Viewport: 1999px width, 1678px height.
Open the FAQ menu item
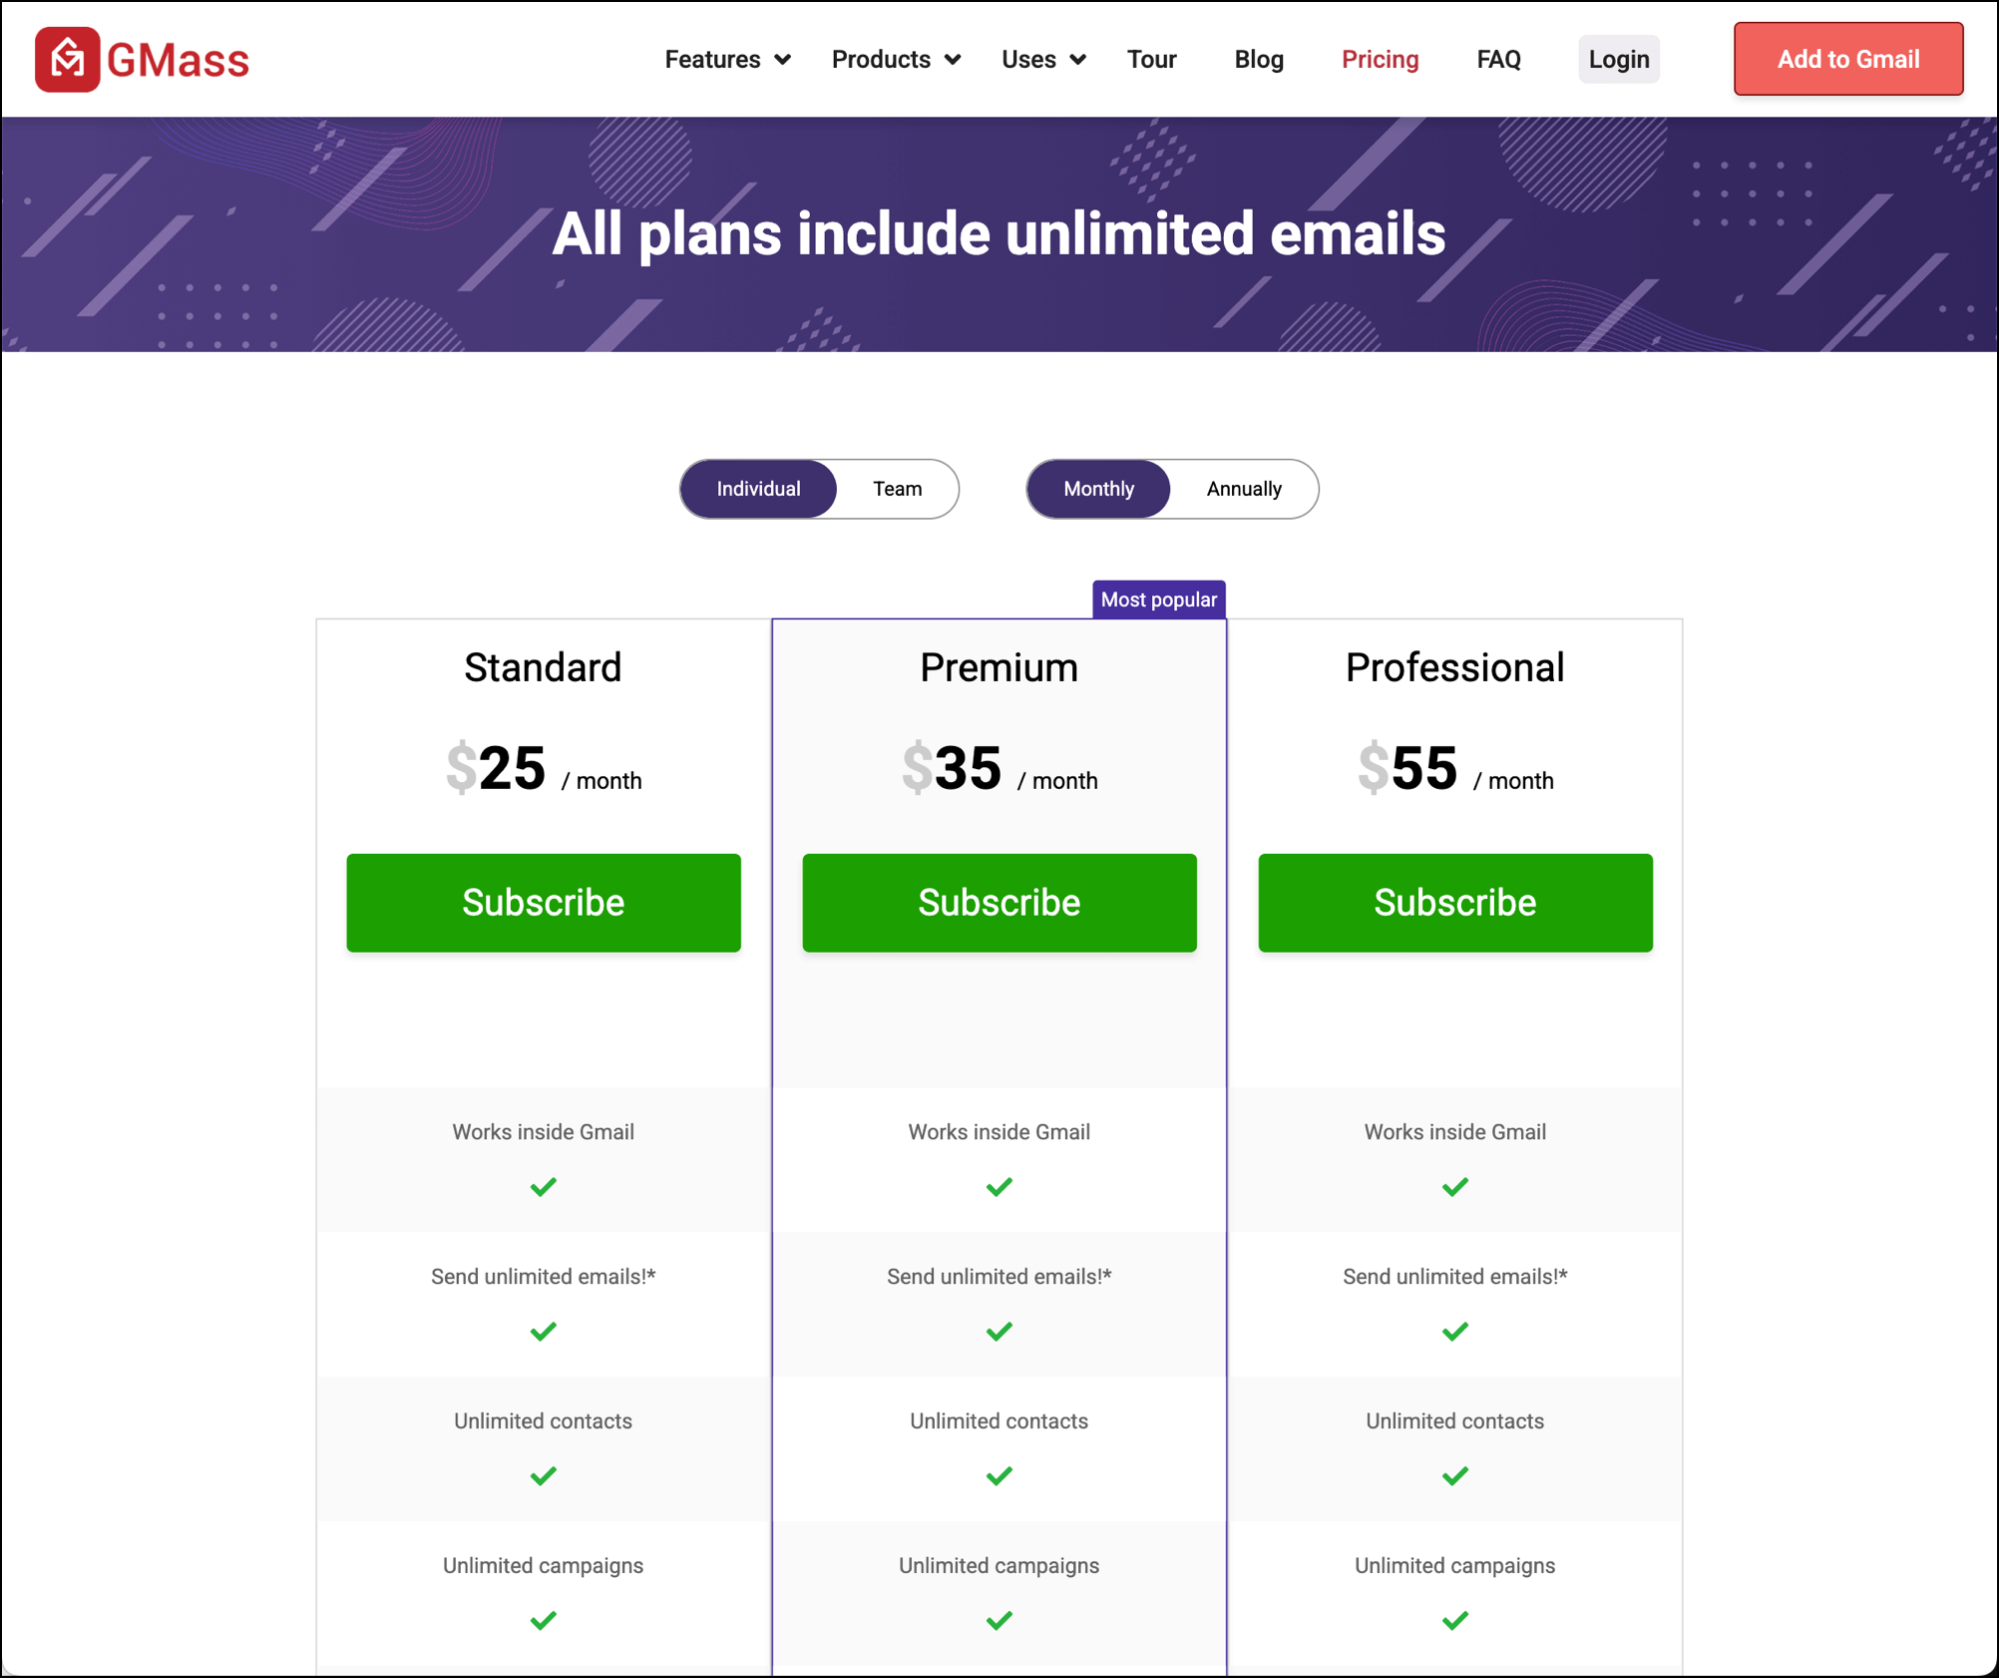(1498, 59)
